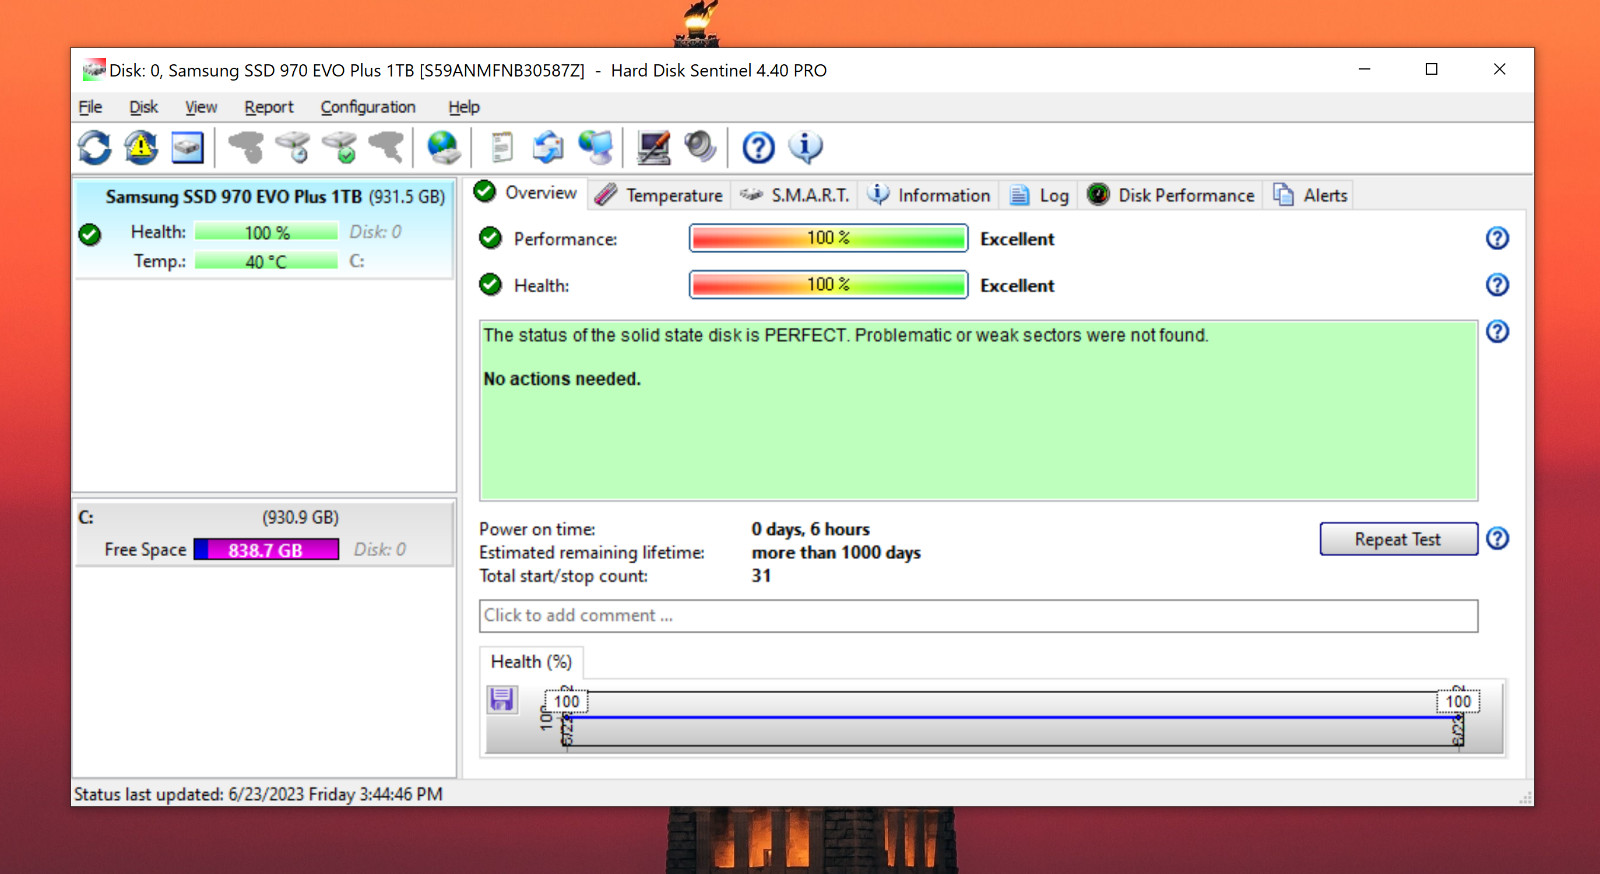The width and height of the screenshot is (1600, 874).
Task: Open the File menu
Action: tap(90, 107)
